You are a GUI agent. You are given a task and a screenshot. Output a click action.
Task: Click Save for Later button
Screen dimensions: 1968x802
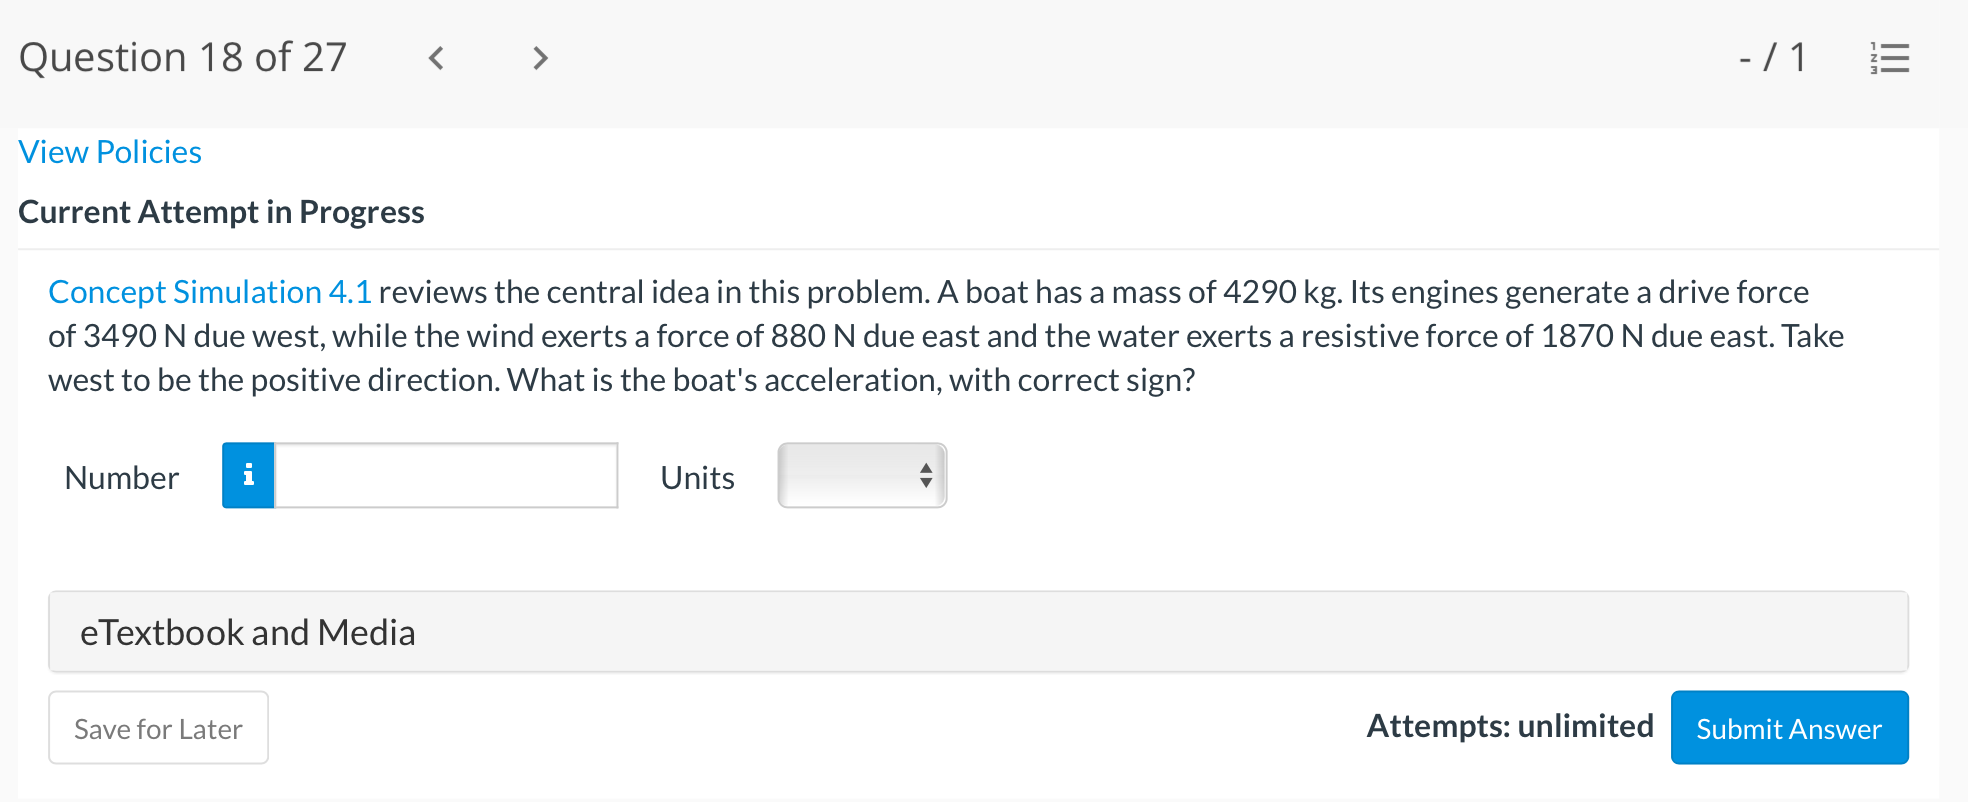click(158, 728)
